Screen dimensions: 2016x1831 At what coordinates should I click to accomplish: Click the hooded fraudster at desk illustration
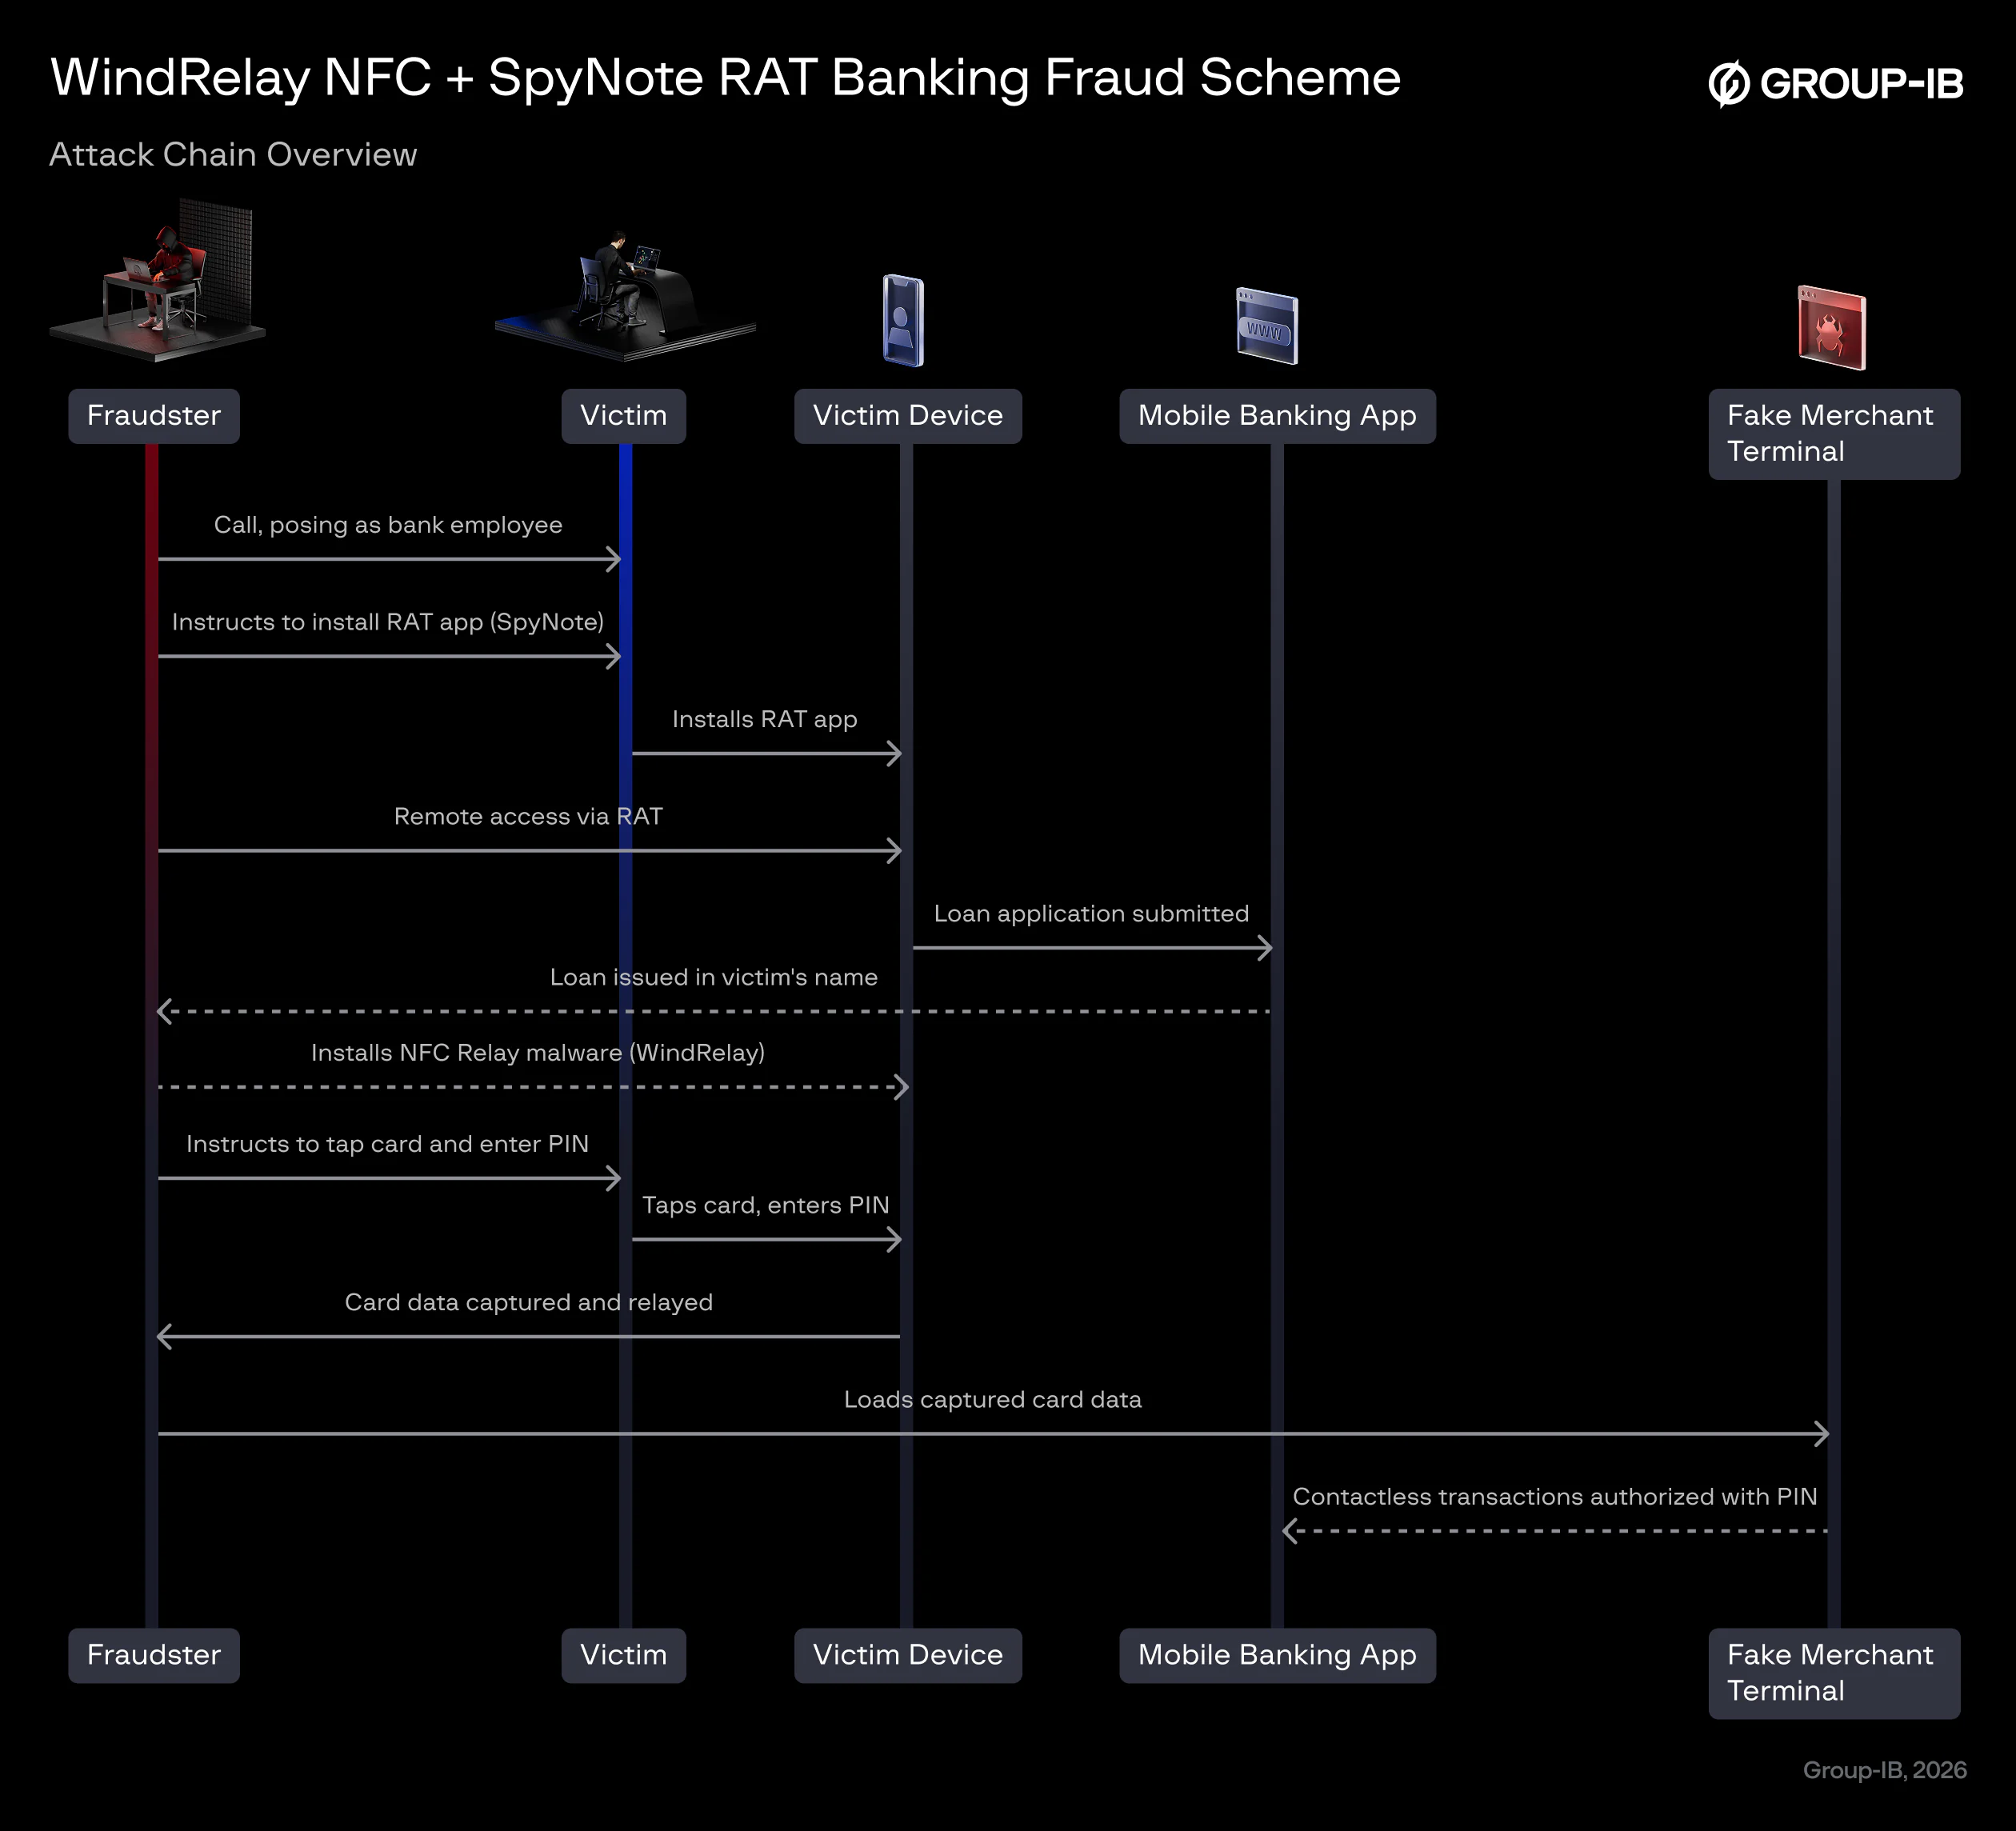(x=158, y=280)
